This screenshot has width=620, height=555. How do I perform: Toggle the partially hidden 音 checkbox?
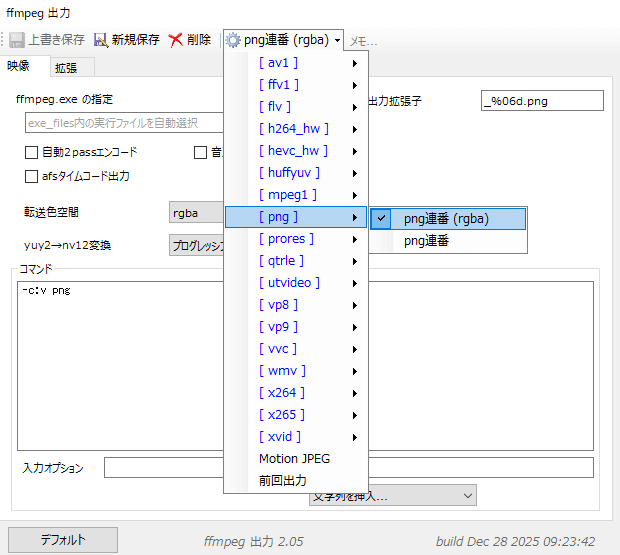(201, 153)
